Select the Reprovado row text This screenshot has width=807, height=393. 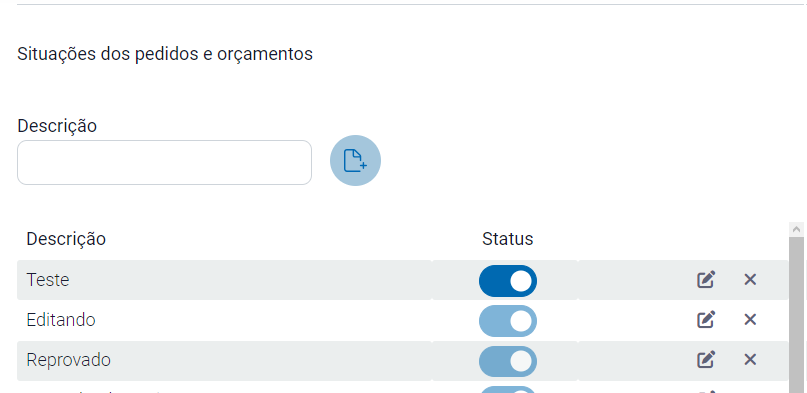pyautogui.click(x=68, y=360)
